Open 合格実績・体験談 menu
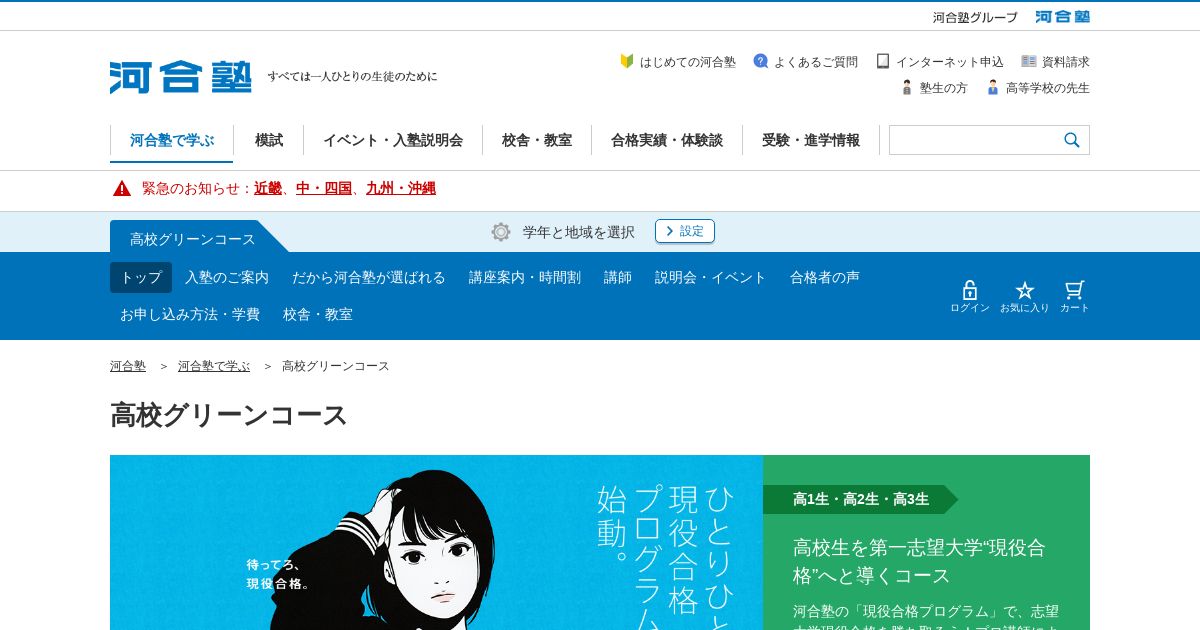 point(667,140)
